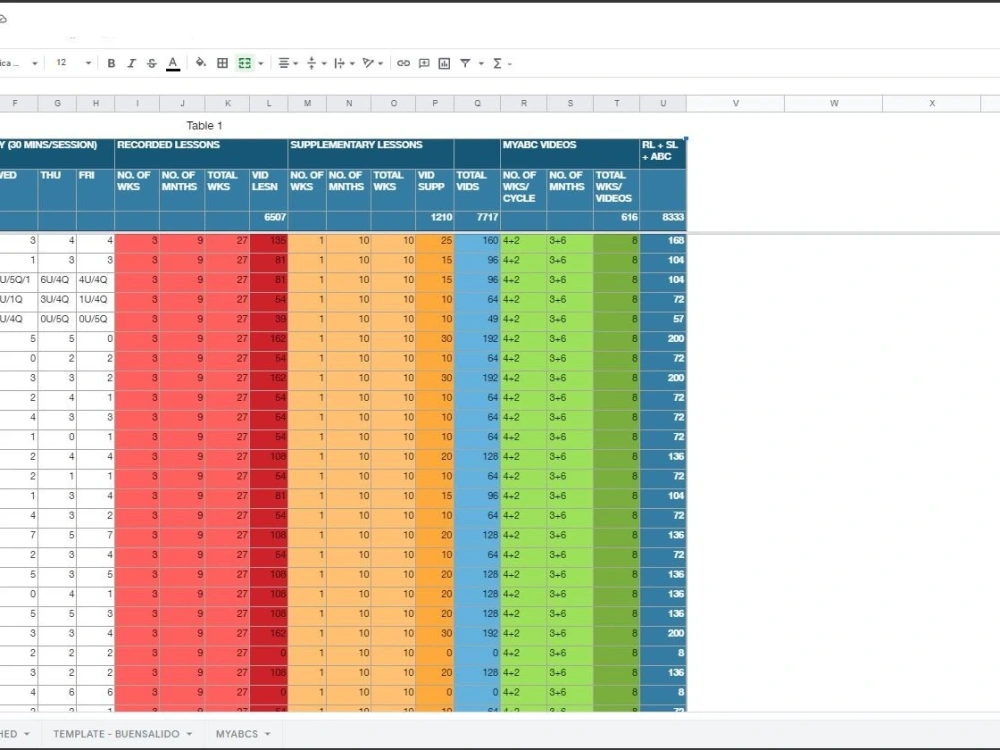Open the fill color paint bucket
The image size is (1000, 750).
[201, 62]
